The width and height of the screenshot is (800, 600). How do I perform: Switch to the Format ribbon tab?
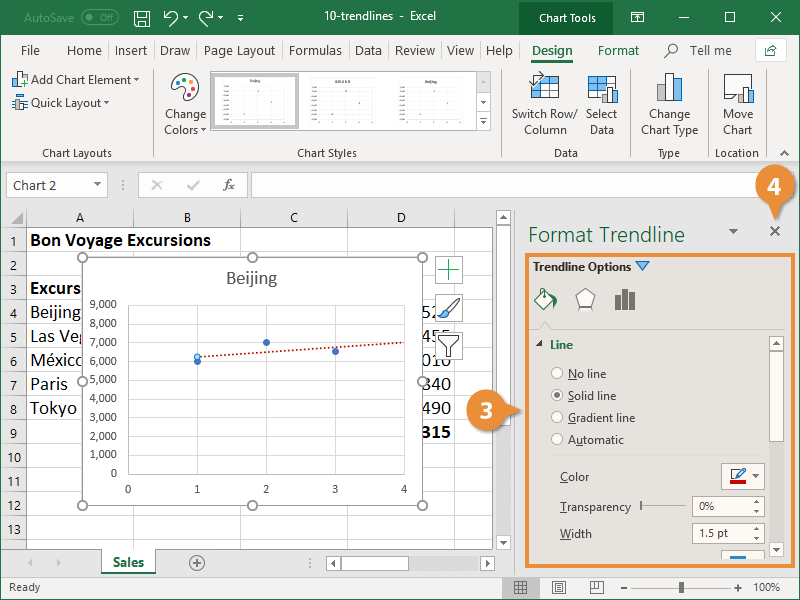tap(618, 51)
